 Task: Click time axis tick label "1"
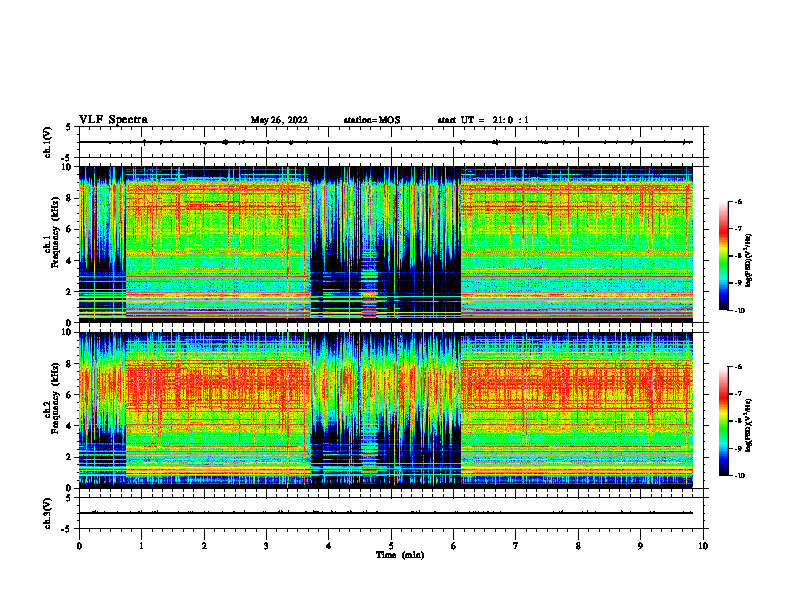[x=142, y=546]
